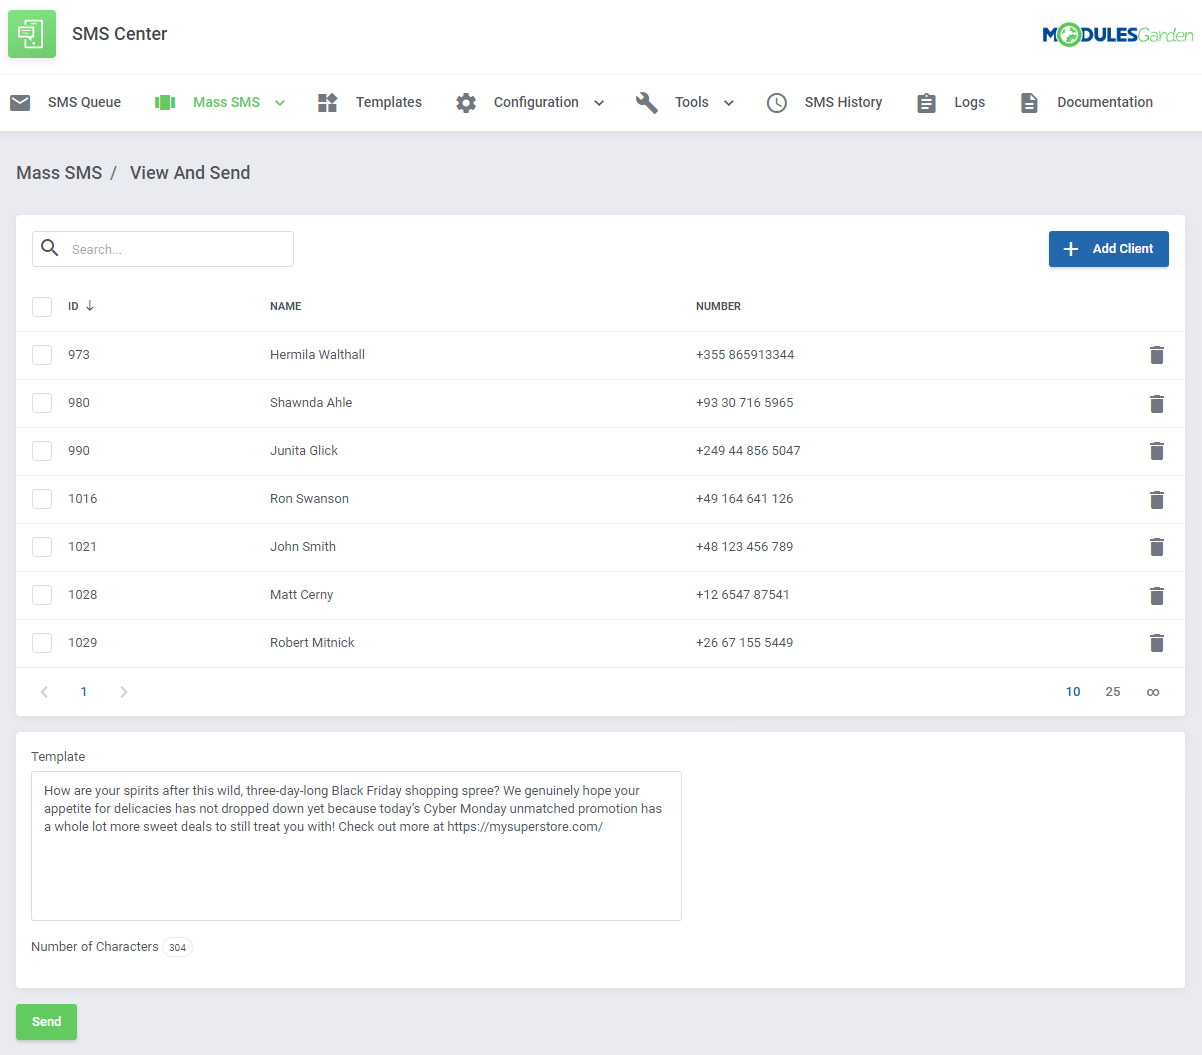Open the SMS History section
This screenshot has height=1055, width=1202.
tap(844, 102)
